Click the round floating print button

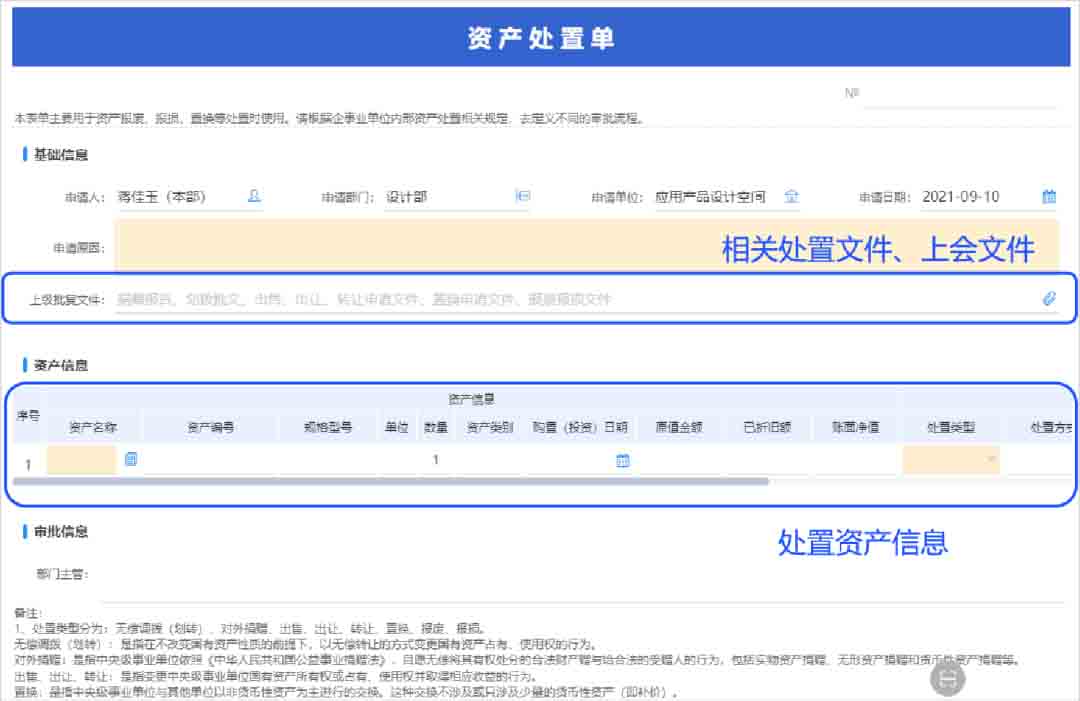click(x=948, y=679)
